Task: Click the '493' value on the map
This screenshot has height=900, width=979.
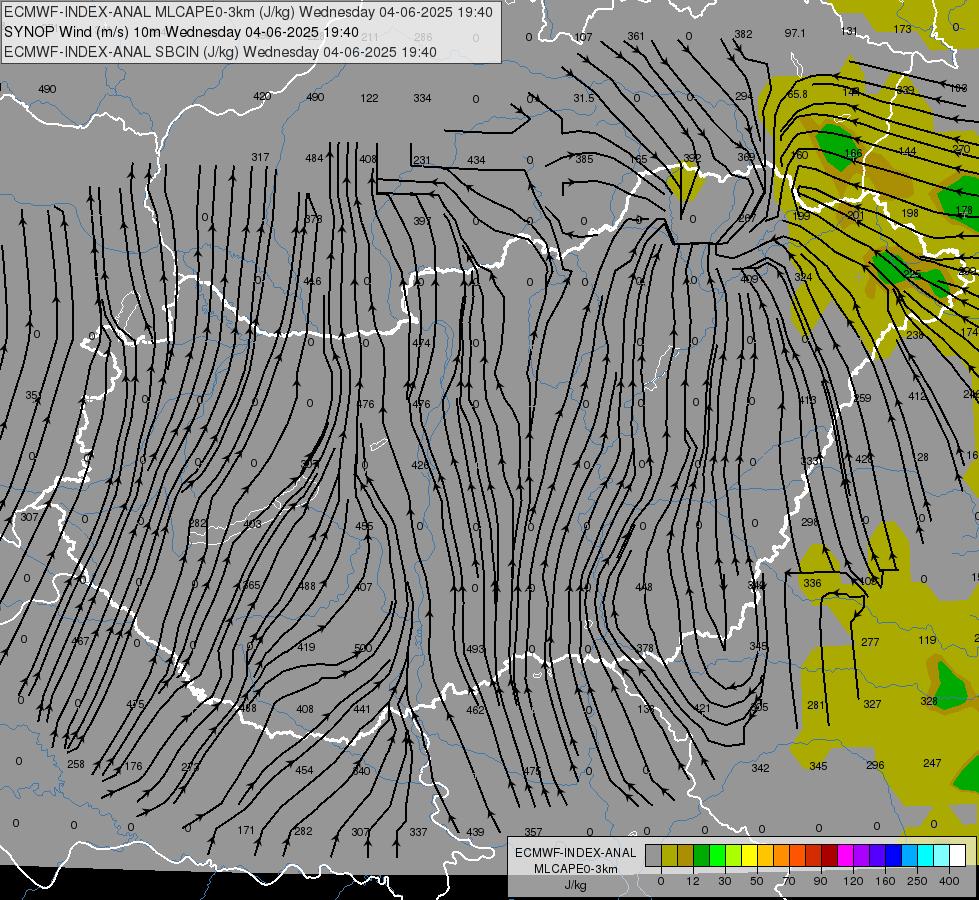Action: 475,649
